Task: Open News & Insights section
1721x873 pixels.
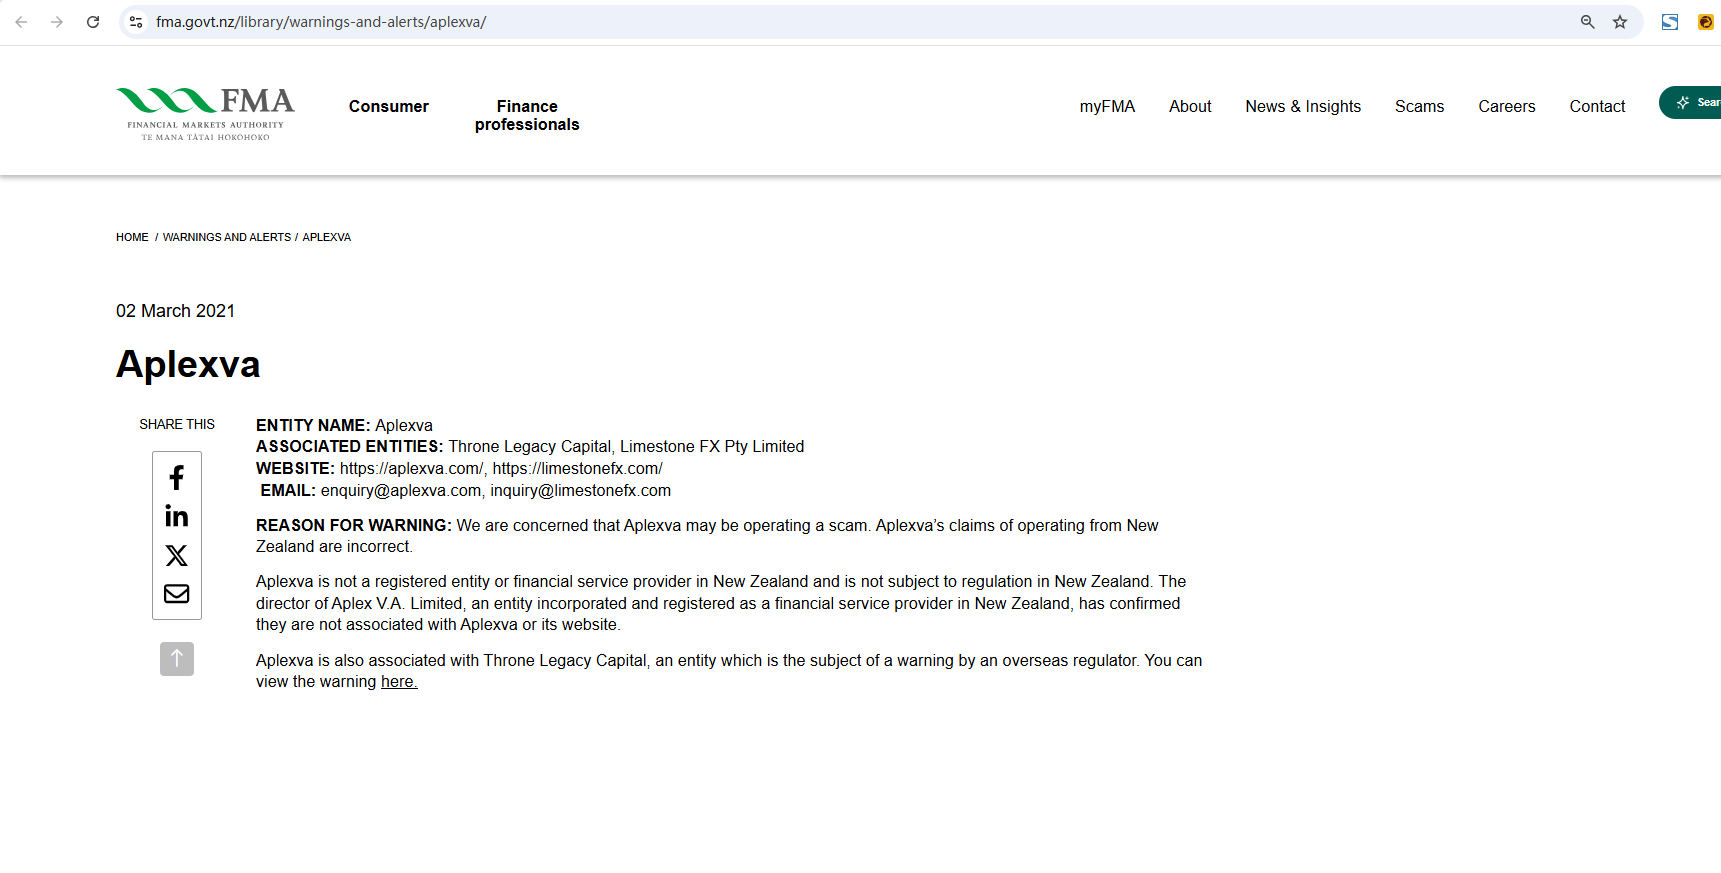Action: coord(1302,106)
